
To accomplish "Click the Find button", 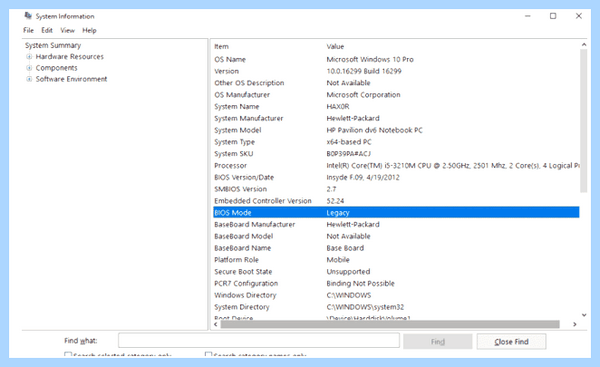I will pyautogui.click(x=438, y=341).
